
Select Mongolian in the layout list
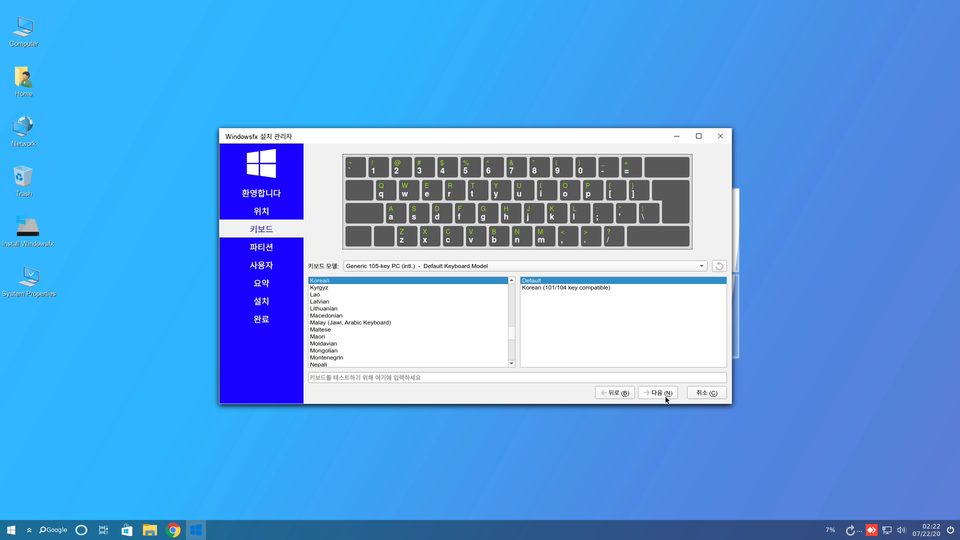pos(408,351)
